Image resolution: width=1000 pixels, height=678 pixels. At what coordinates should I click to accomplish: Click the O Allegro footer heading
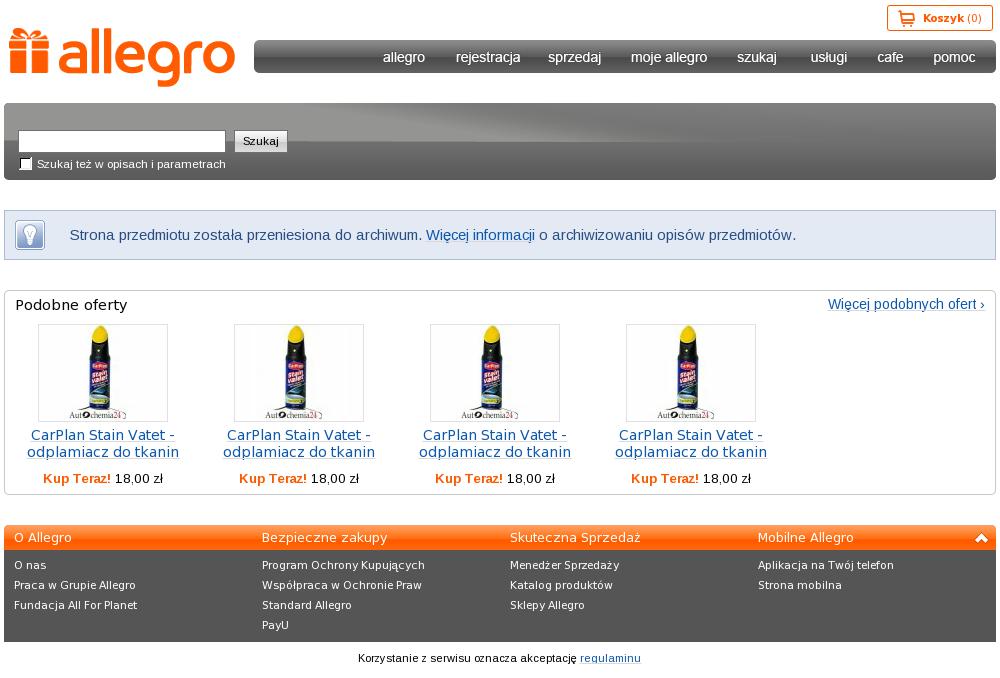pyautogui.click(x=43, y=538)
